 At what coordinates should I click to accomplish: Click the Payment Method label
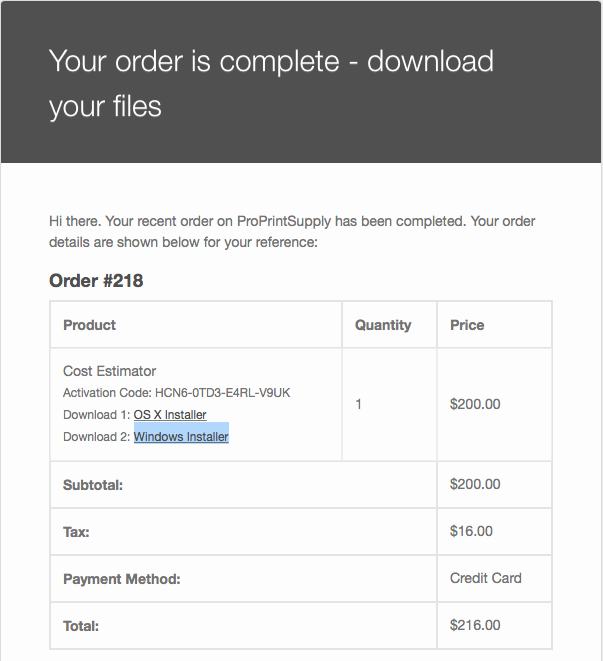click(122, 579)
